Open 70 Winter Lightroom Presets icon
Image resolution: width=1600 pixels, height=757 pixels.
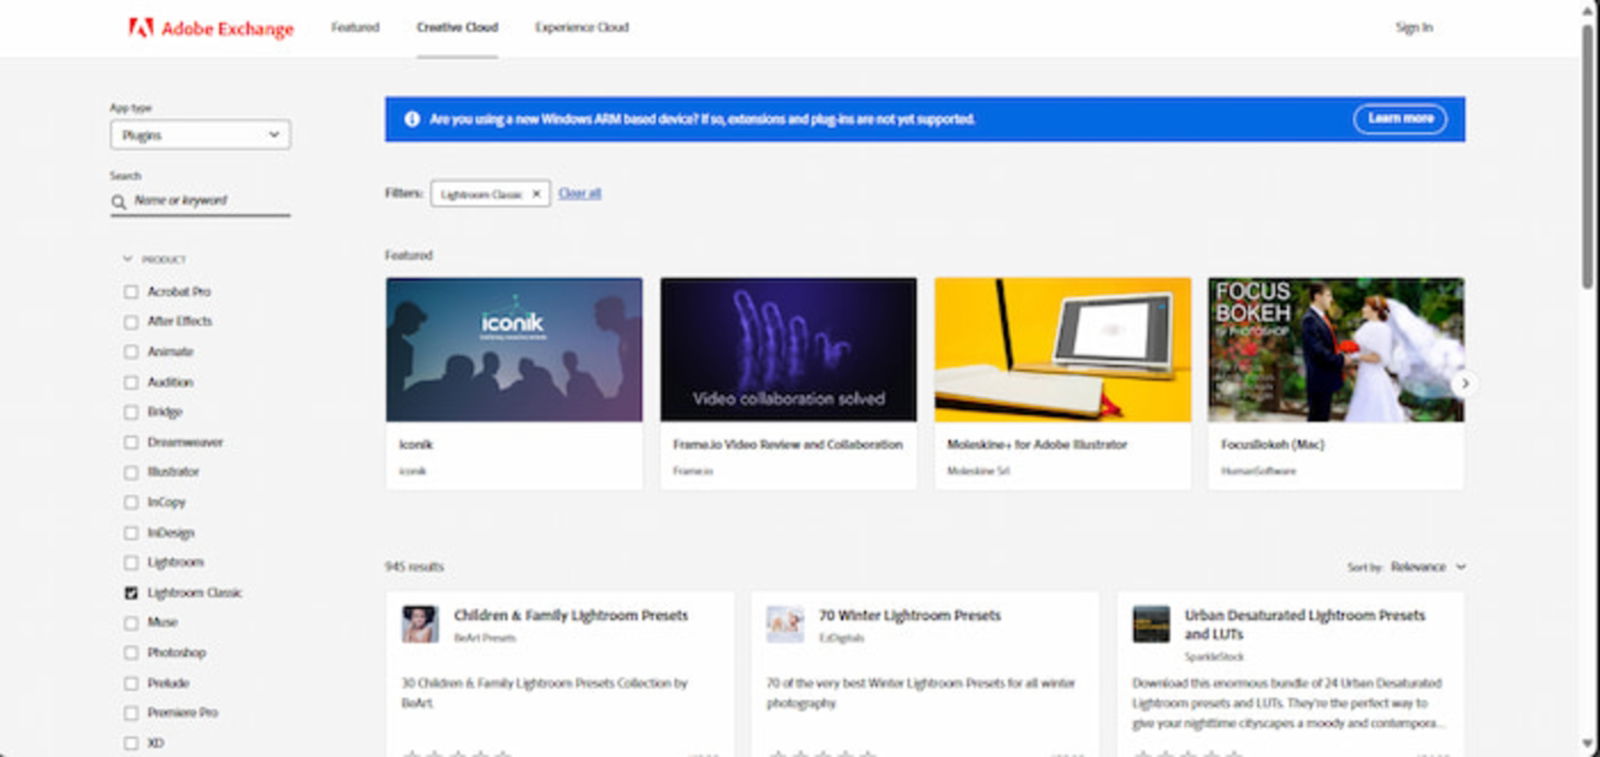785,624
